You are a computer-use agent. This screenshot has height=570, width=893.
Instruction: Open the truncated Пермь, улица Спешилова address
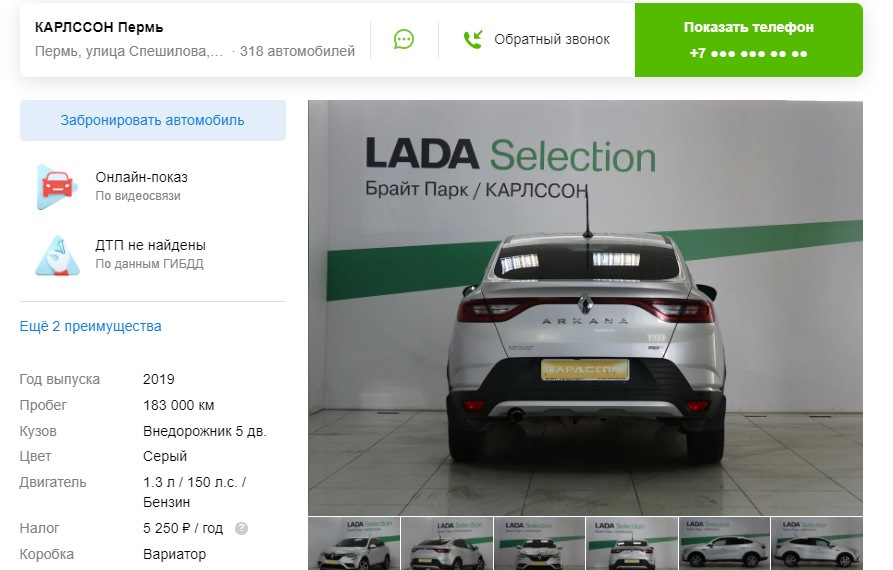coord(129,51)
